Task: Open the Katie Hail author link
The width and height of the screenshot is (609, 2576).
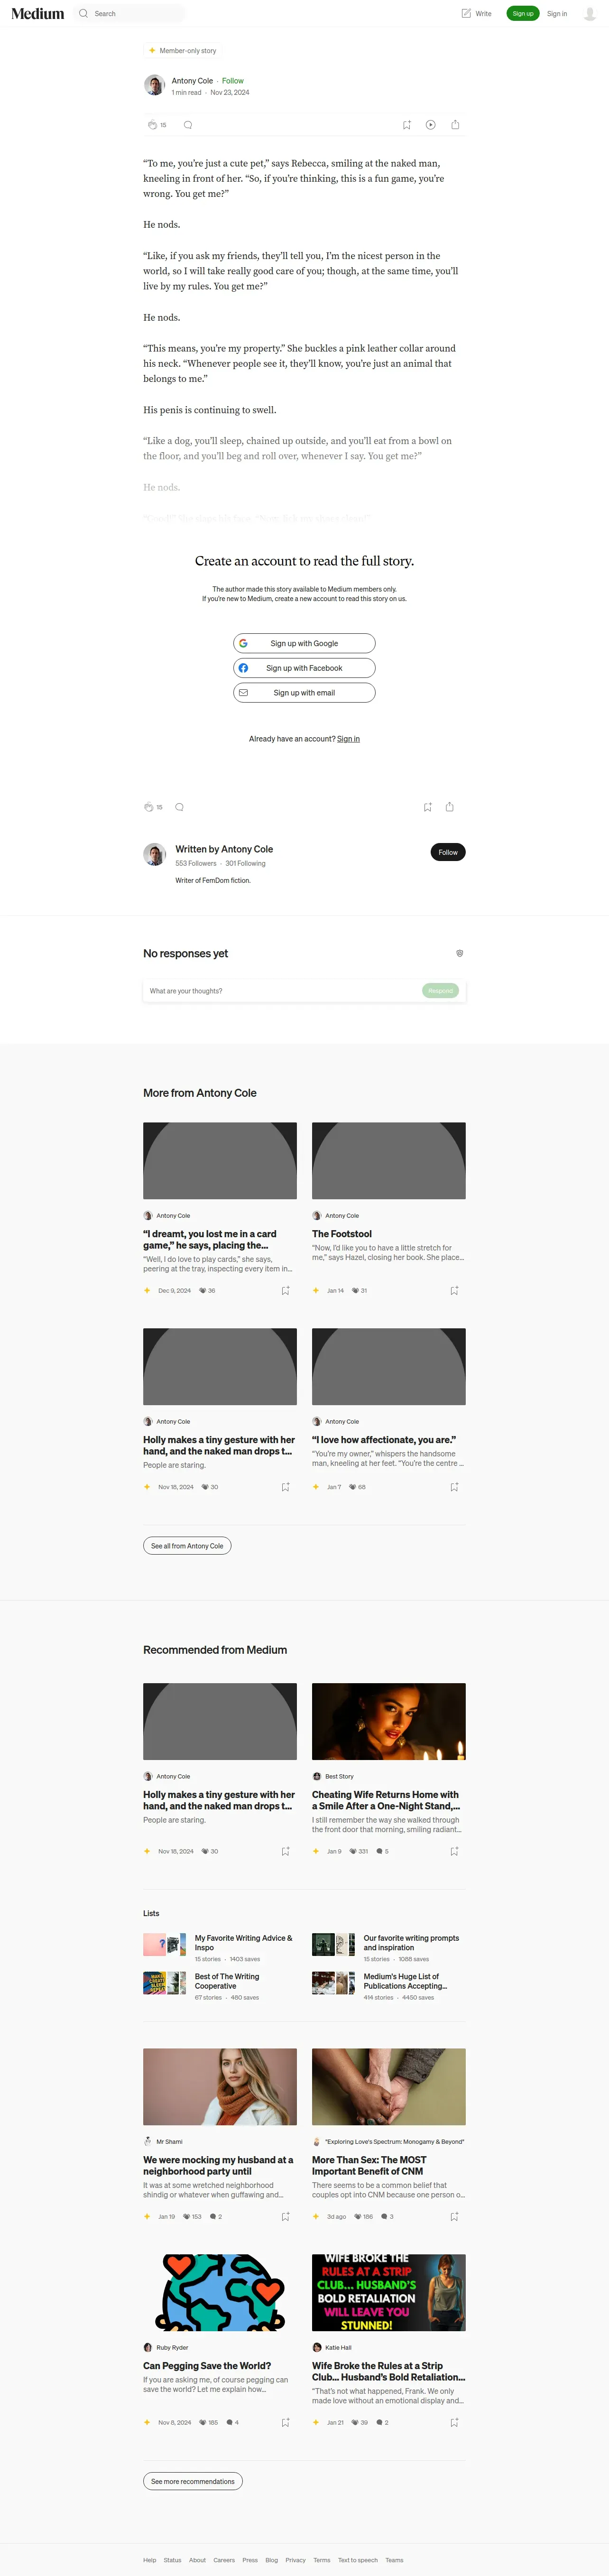Action: 338,2348
